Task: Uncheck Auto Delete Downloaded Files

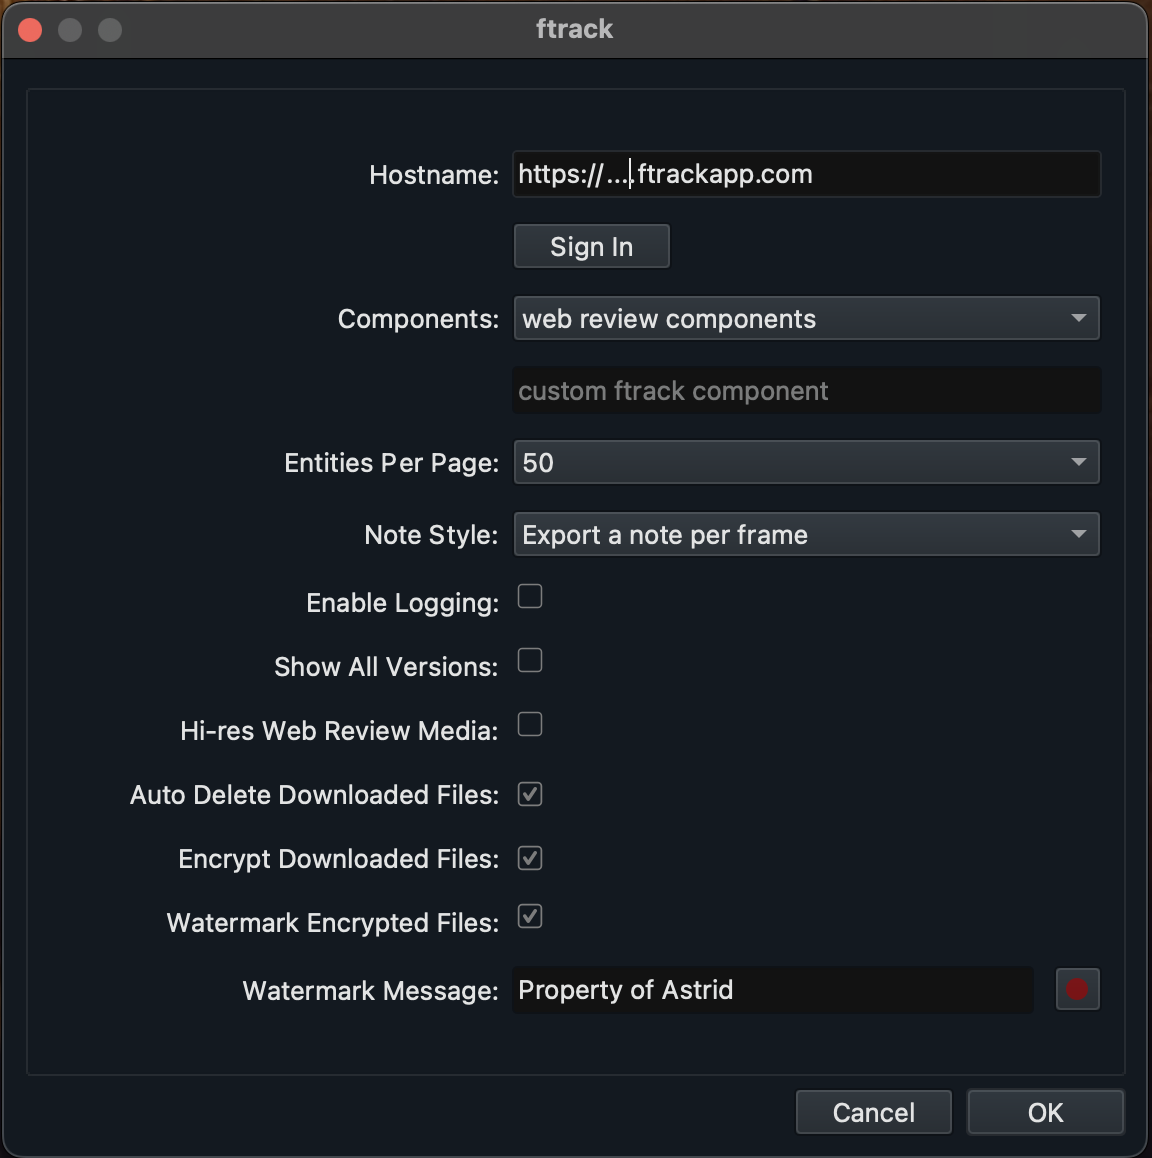Action: coord(529,795)
